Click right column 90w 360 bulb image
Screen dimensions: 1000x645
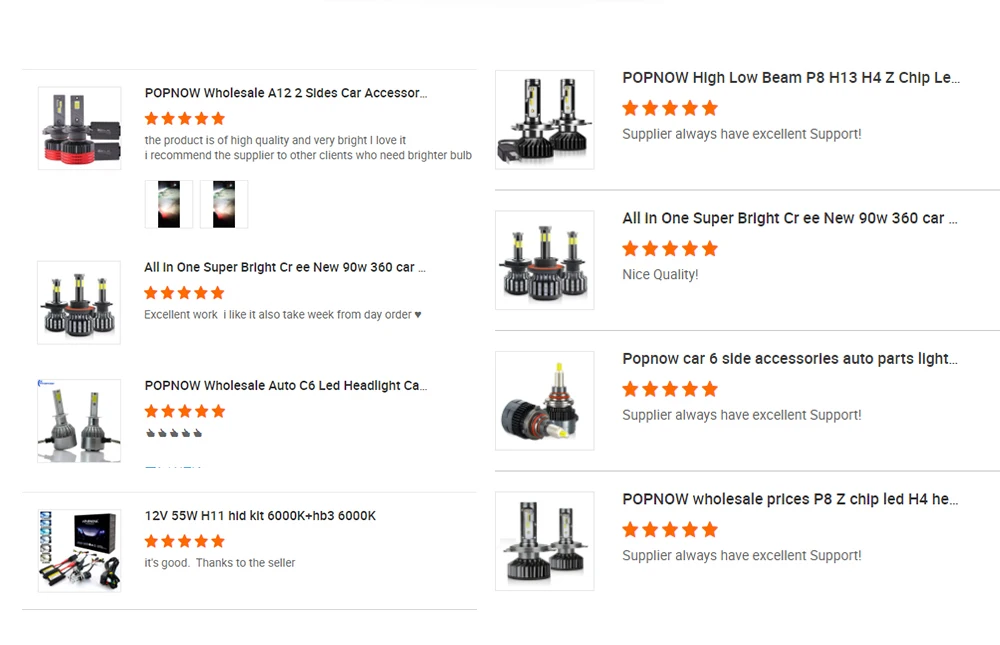(x=544, y=260)
